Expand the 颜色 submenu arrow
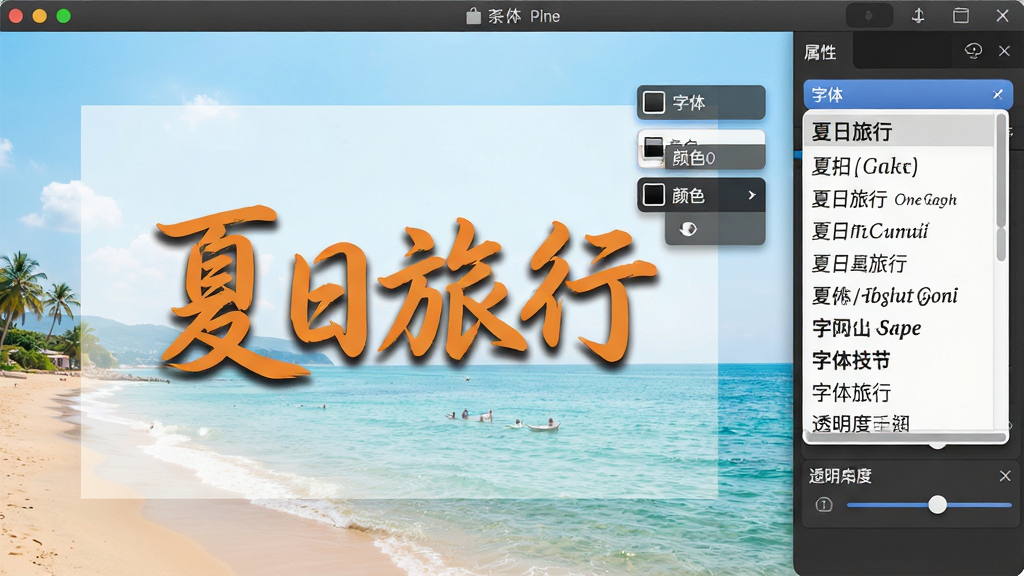The image size is (1024, 576). (752, 195)
